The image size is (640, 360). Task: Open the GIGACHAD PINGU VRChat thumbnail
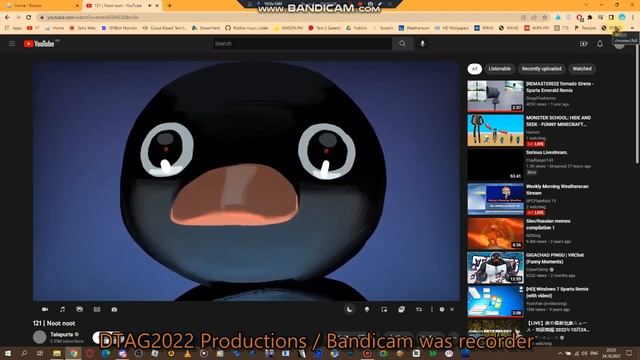[x=496, y=268]
